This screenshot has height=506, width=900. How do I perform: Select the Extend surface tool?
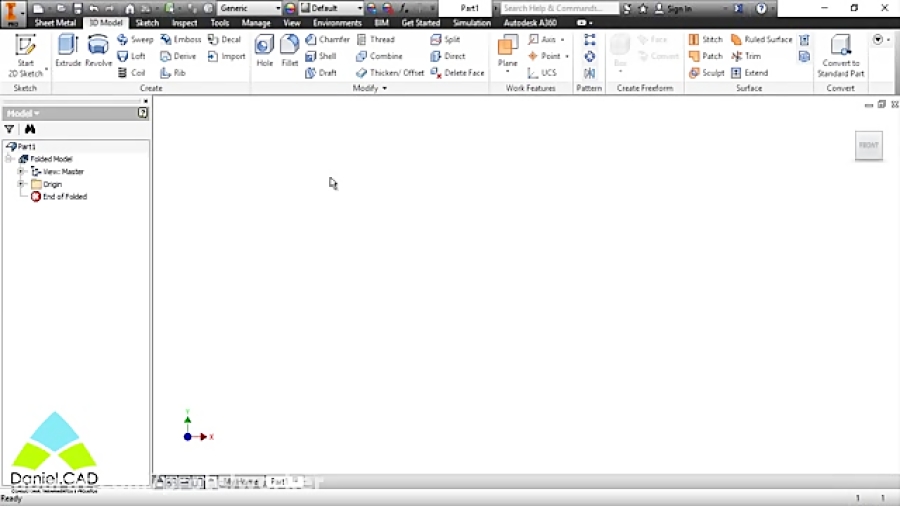[x=749, y=72]
